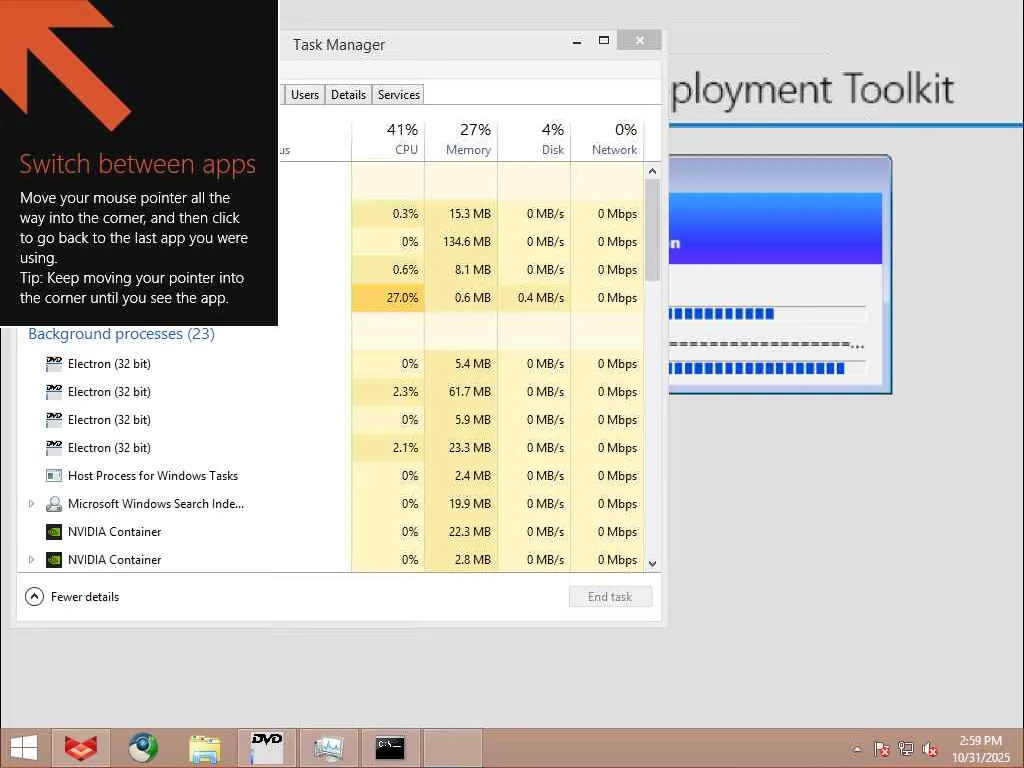Click the End task button
This screenshot has width=1024, height=768.
(610, 596)
